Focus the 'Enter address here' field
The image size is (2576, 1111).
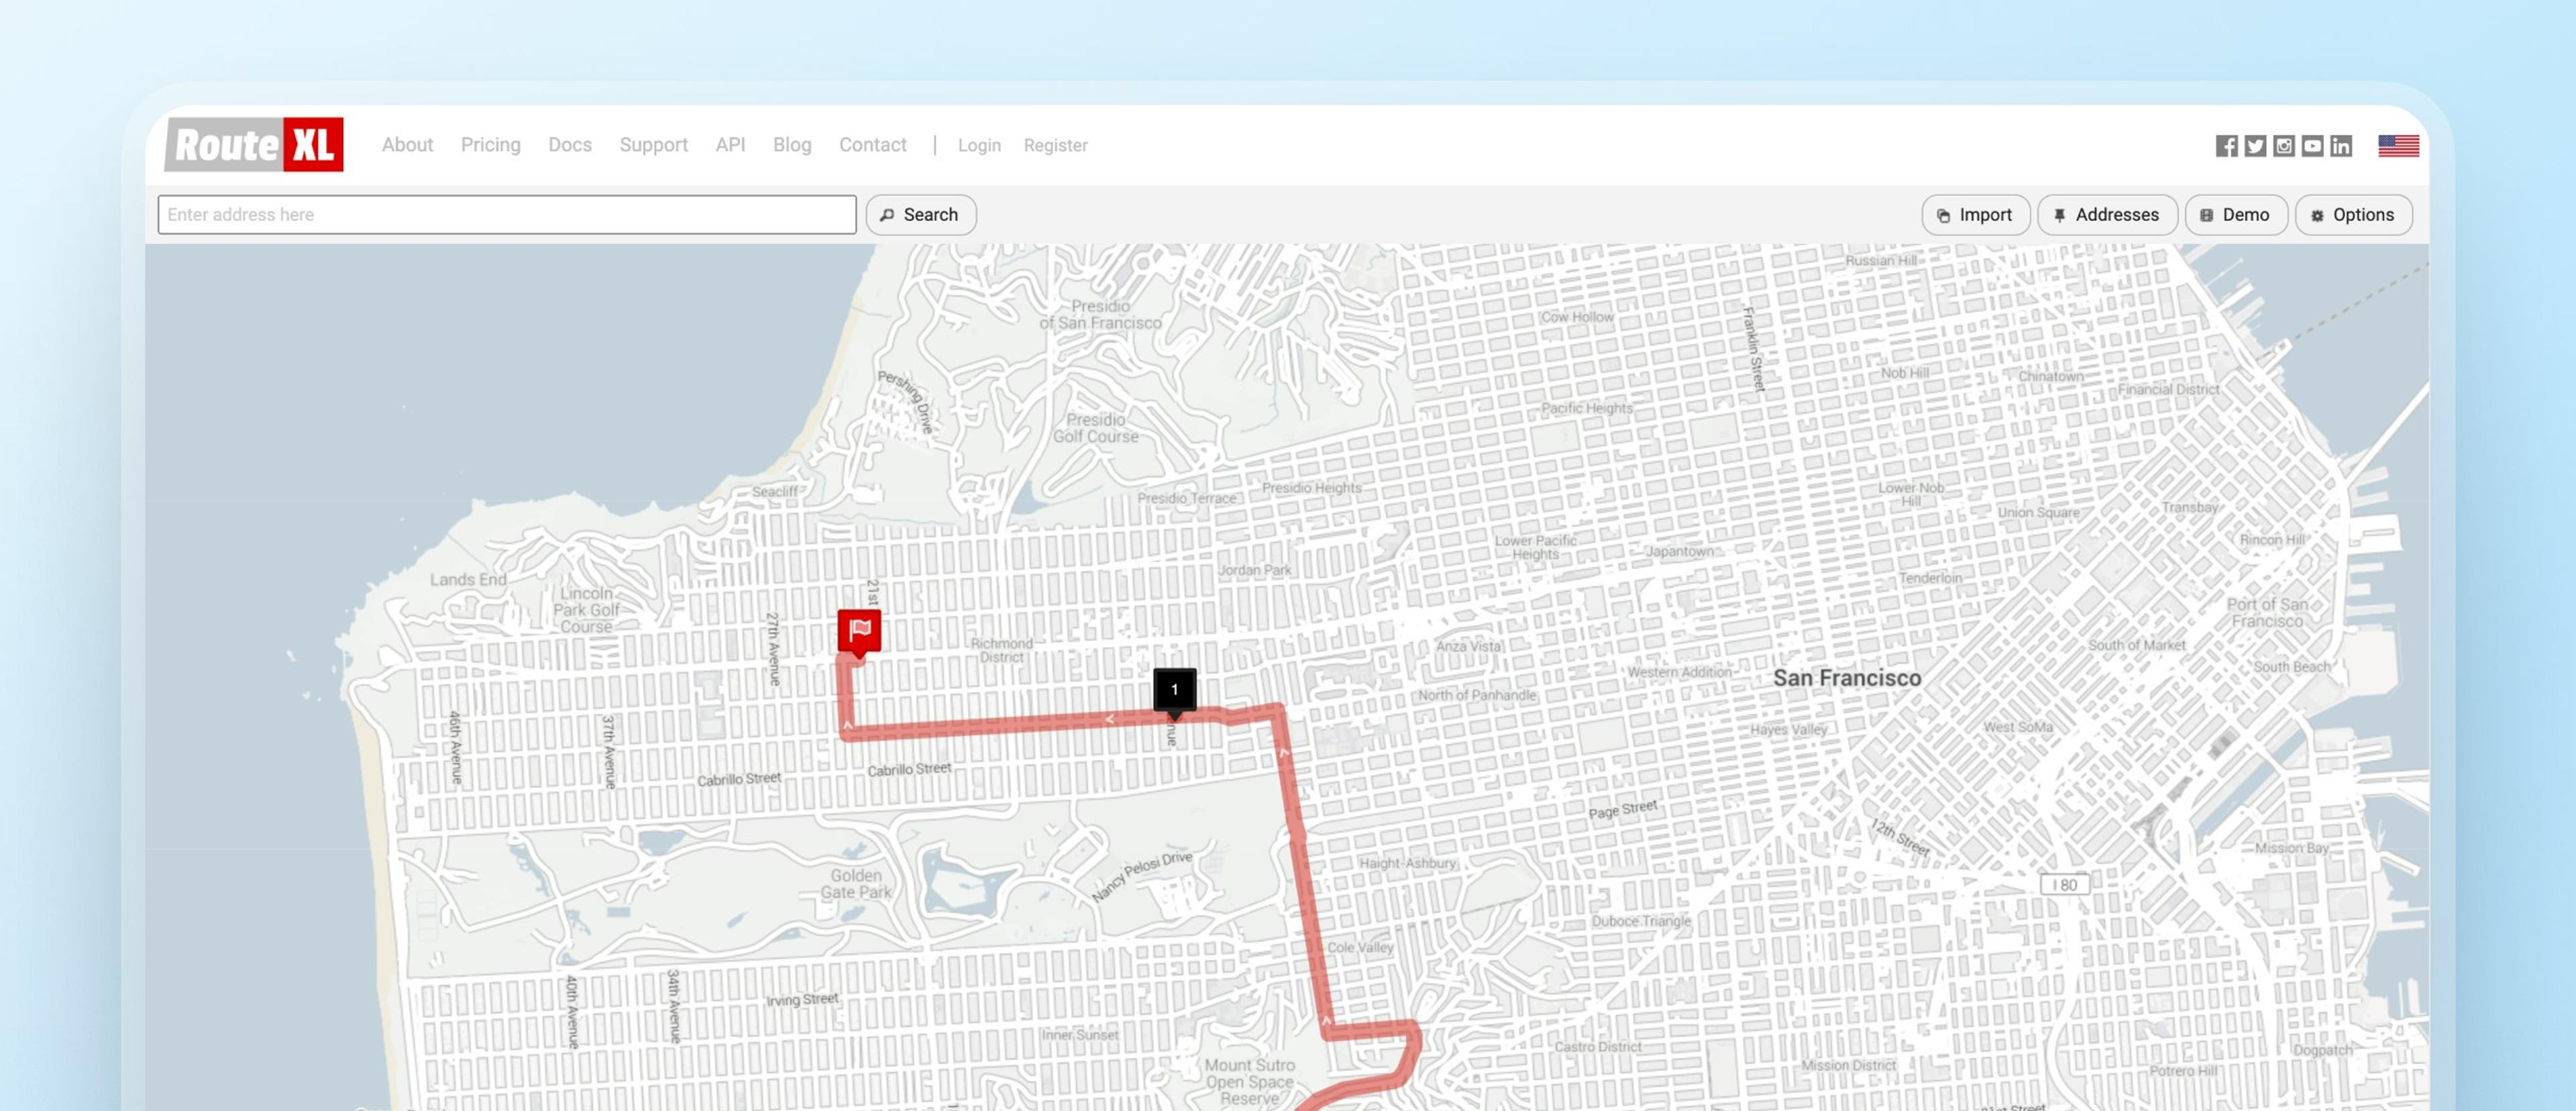(507, 215)
